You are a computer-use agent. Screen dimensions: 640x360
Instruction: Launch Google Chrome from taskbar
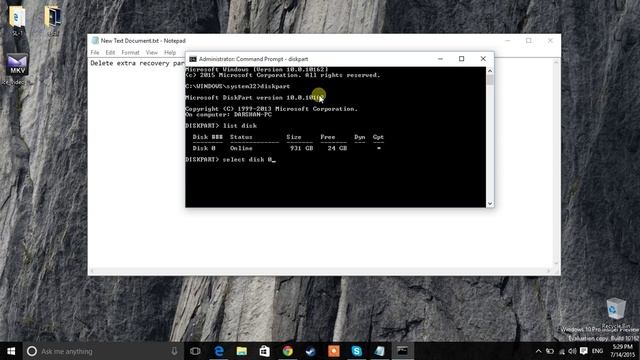coord(288,351)
